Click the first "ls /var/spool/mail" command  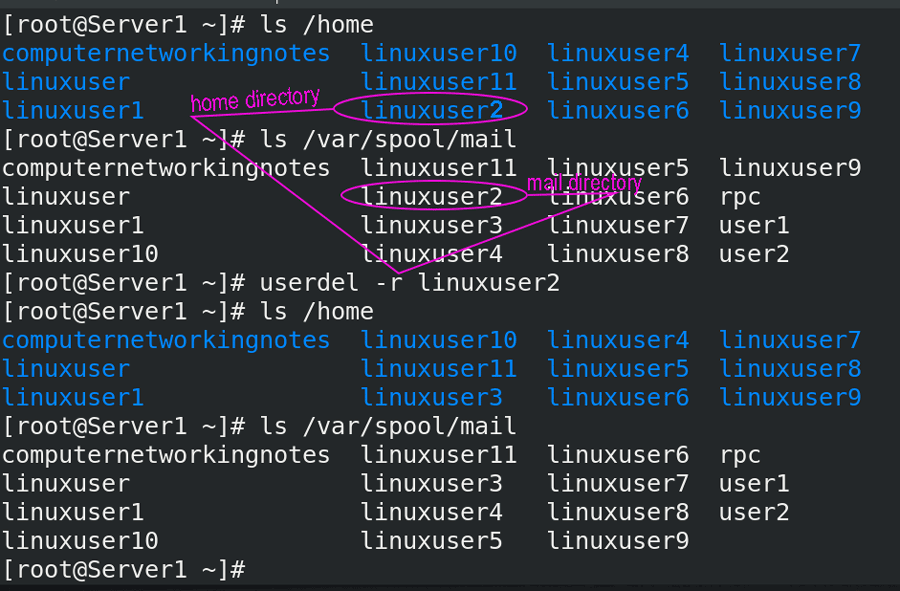pyautogui.click(x=388, y=139)
